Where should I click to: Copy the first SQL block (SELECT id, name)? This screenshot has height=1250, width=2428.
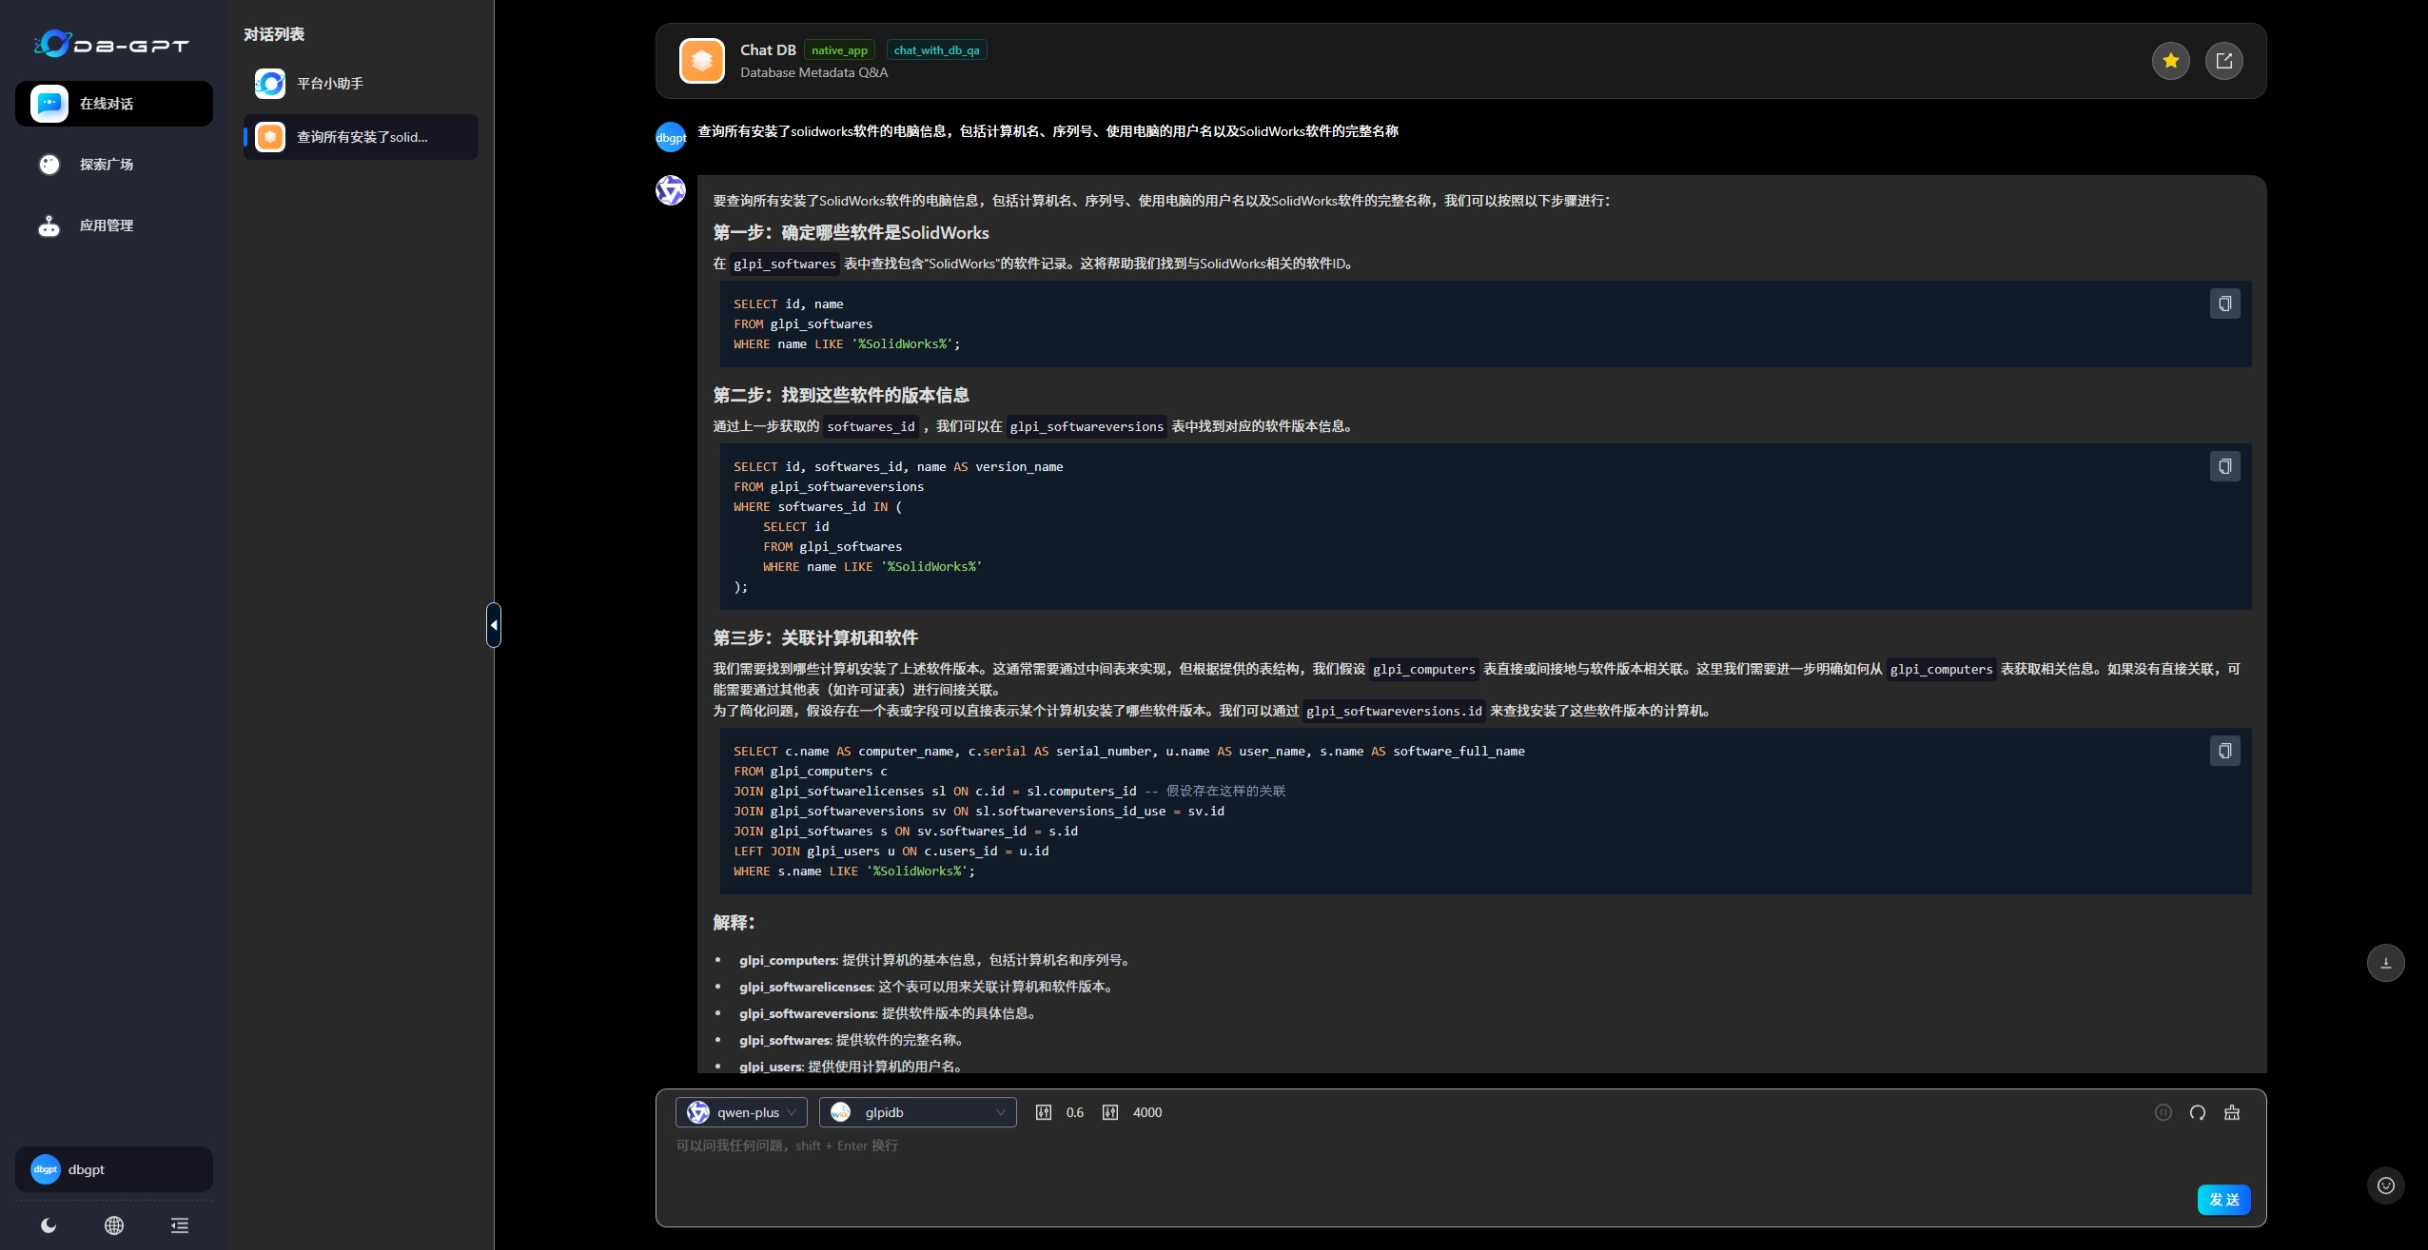2224,304
